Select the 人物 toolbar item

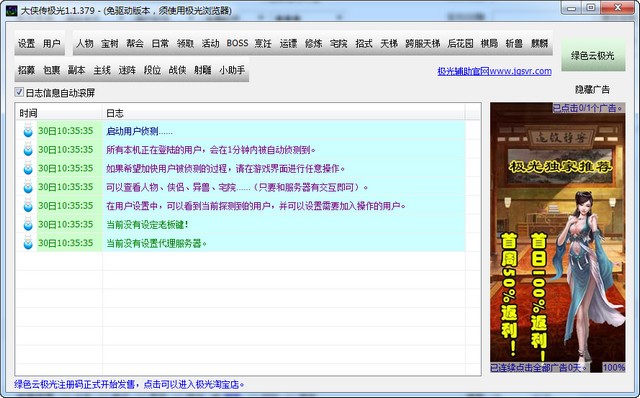coord(85,43)
